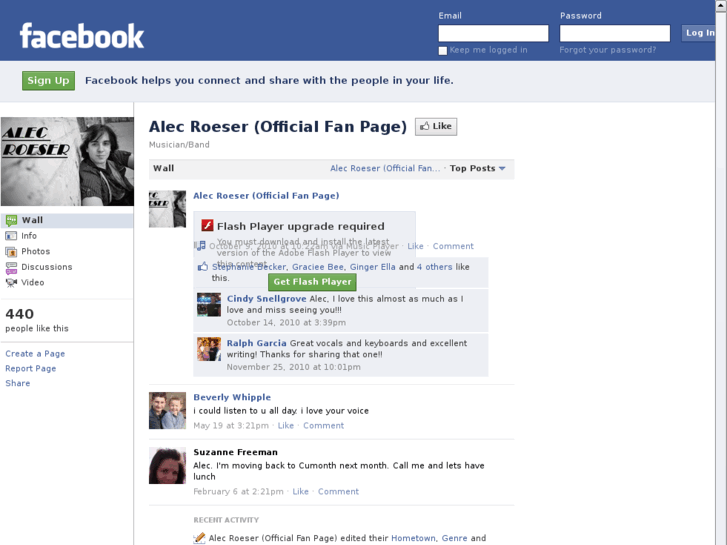727x545 pixels.
Task: Open Beverly Whipple profile link
Action: point(232,397)
